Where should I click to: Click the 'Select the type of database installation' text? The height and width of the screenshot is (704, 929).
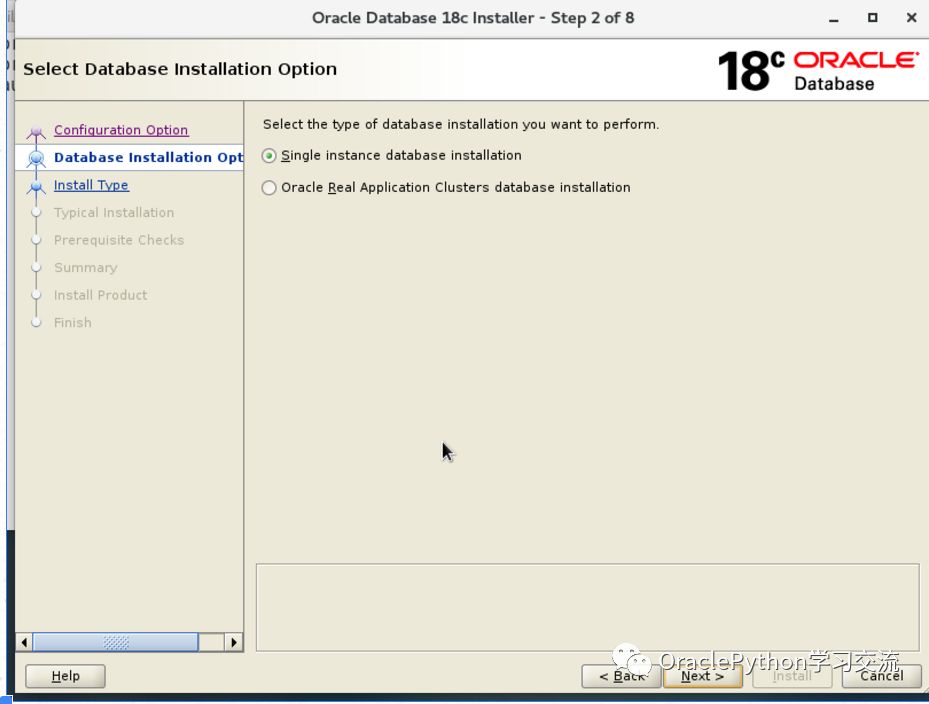(x=461, y=124)
